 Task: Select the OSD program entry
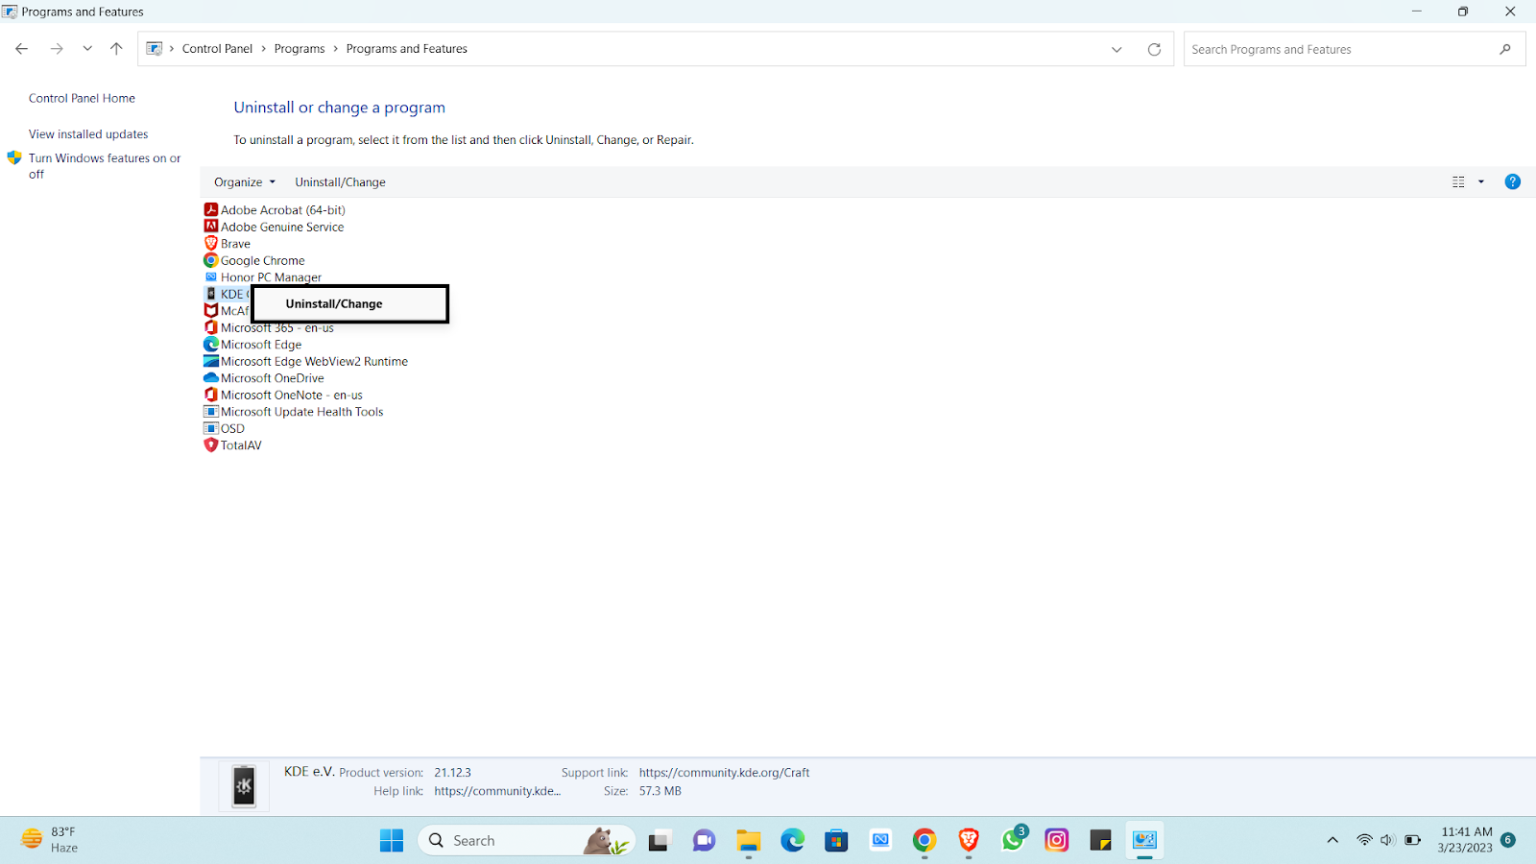232,428
